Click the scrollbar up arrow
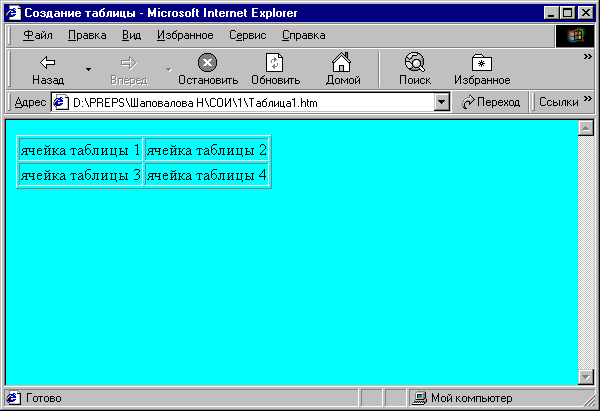 tap(586, 128)
